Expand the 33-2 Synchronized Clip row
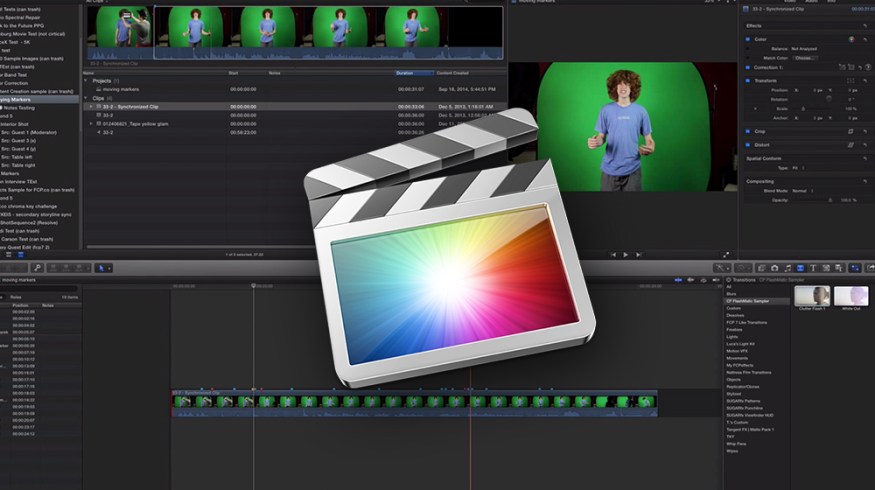The height and width of the screenshot is (490, 875). tap(92, 106)
